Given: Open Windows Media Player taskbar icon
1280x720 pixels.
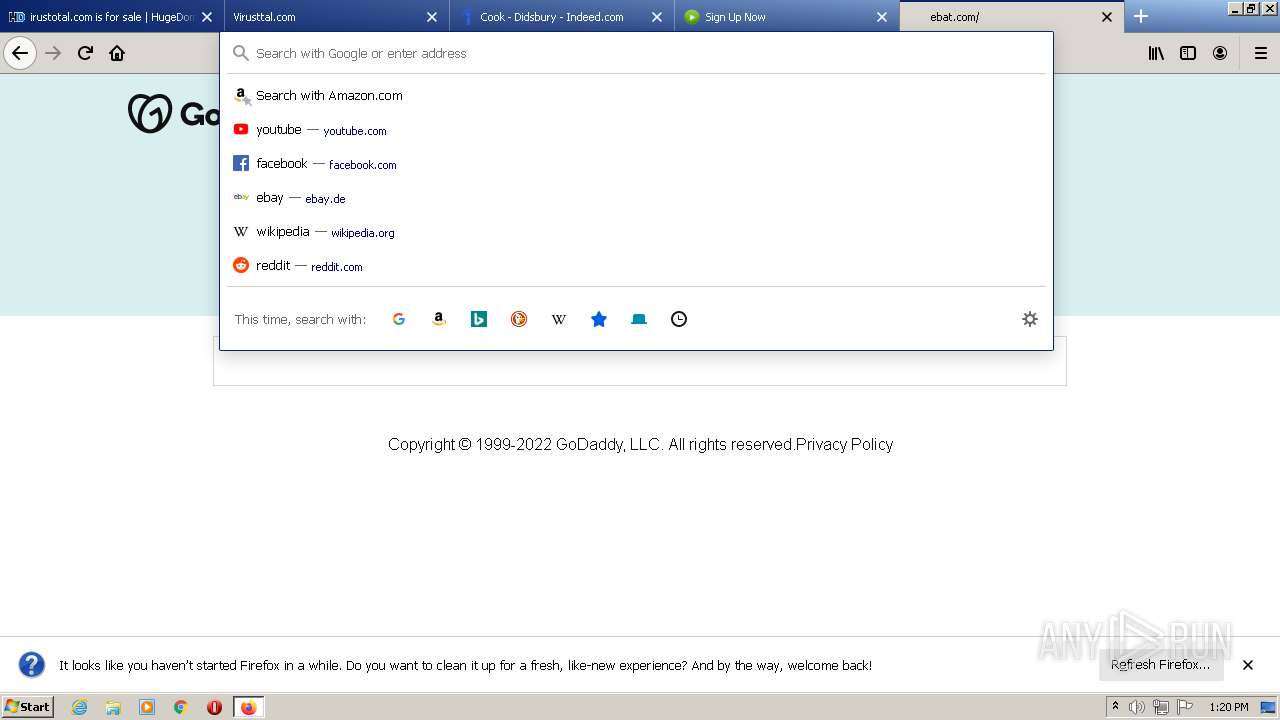Looking at the screenshot, I should pyautogui.click(x=147, y=707).
